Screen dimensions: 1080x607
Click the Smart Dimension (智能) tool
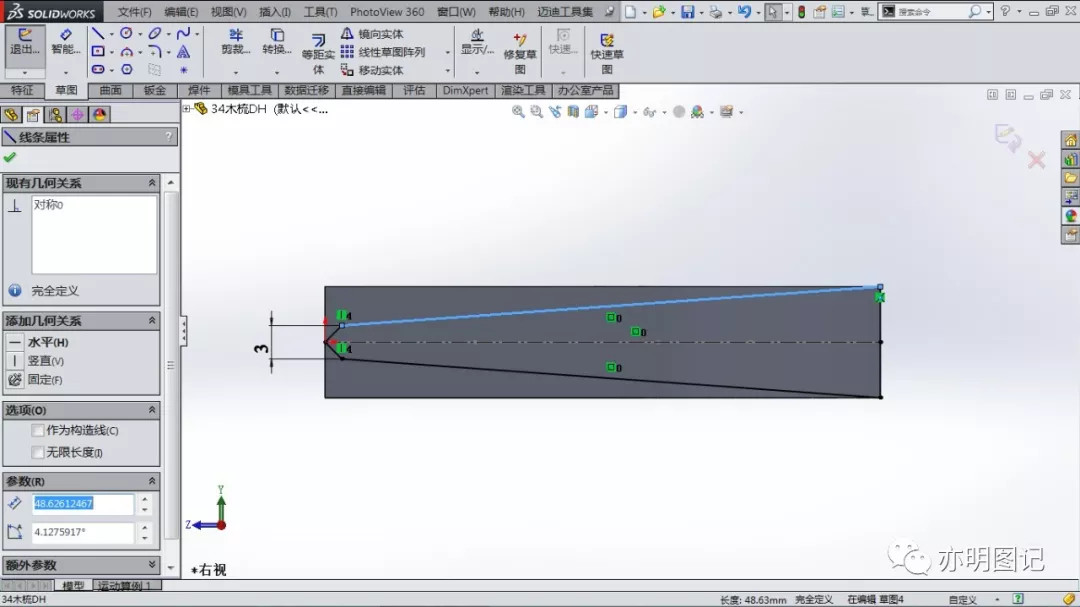point(66,41)
